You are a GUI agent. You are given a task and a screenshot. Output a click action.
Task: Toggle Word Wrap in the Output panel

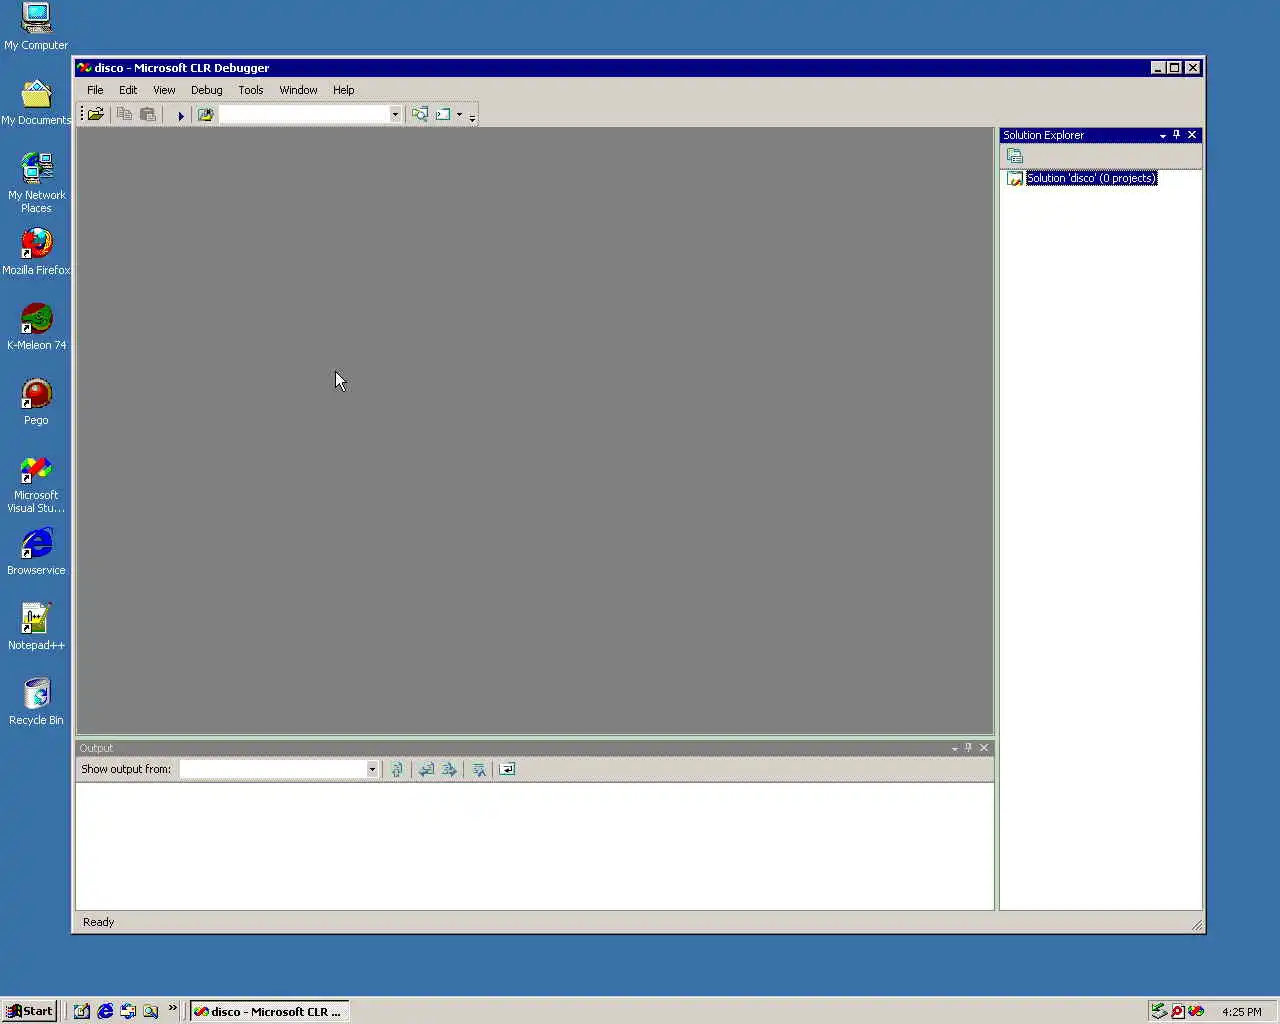507,769
